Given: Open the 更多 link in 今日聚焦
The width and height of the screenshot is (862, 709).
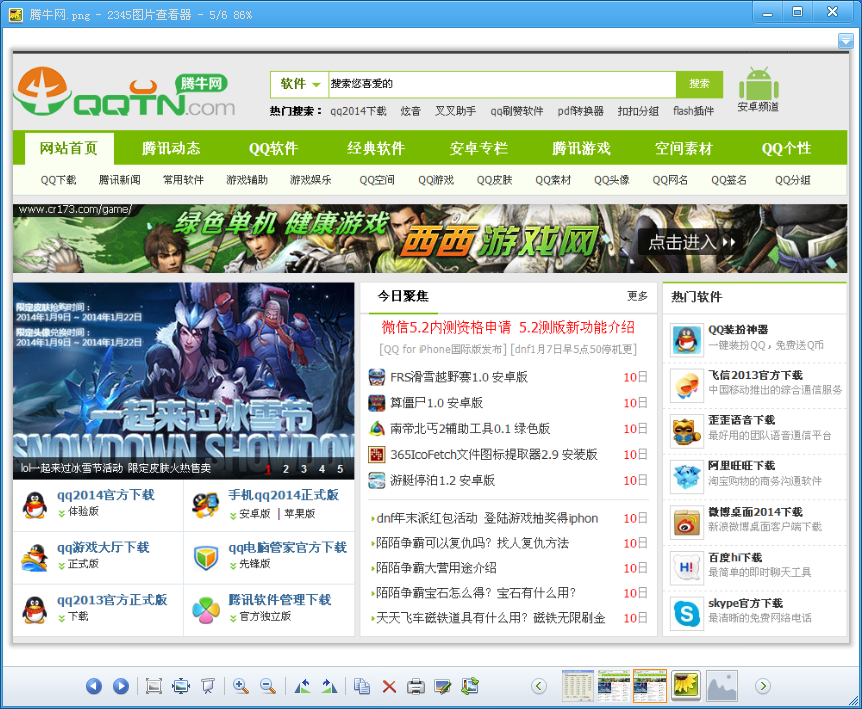Looking at the screenshot, I should pos(637,296).
